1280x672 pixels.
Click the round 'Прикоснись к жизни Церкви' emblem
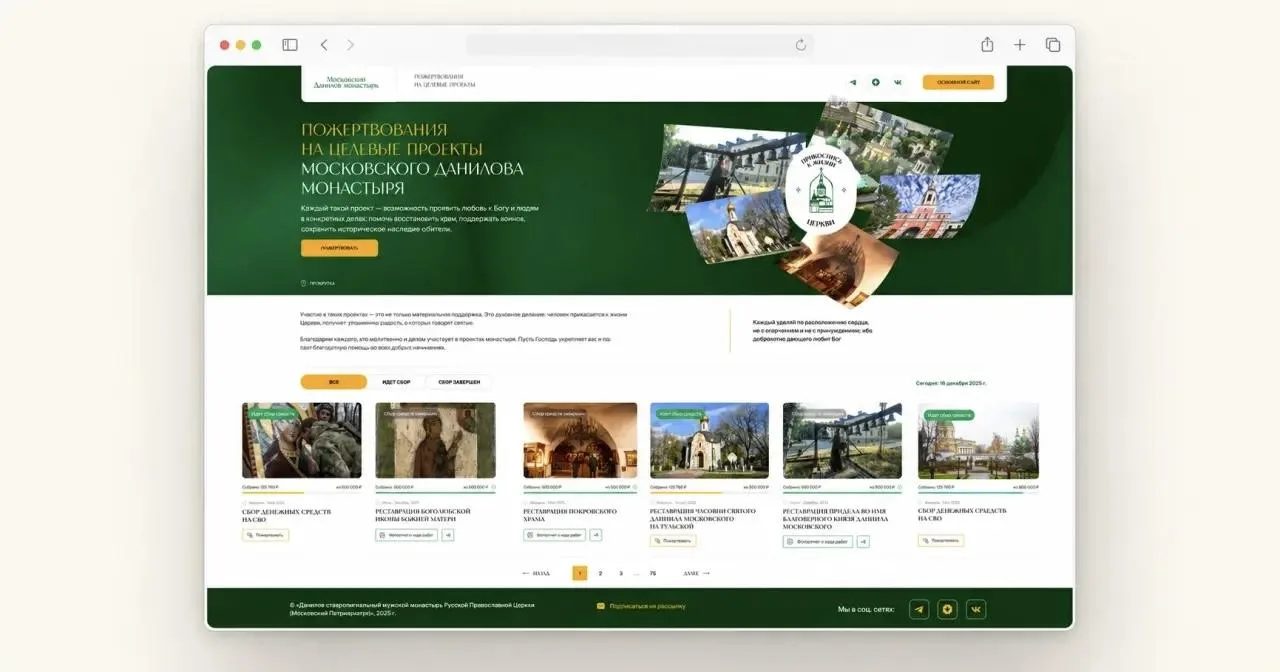pos(822,190)
